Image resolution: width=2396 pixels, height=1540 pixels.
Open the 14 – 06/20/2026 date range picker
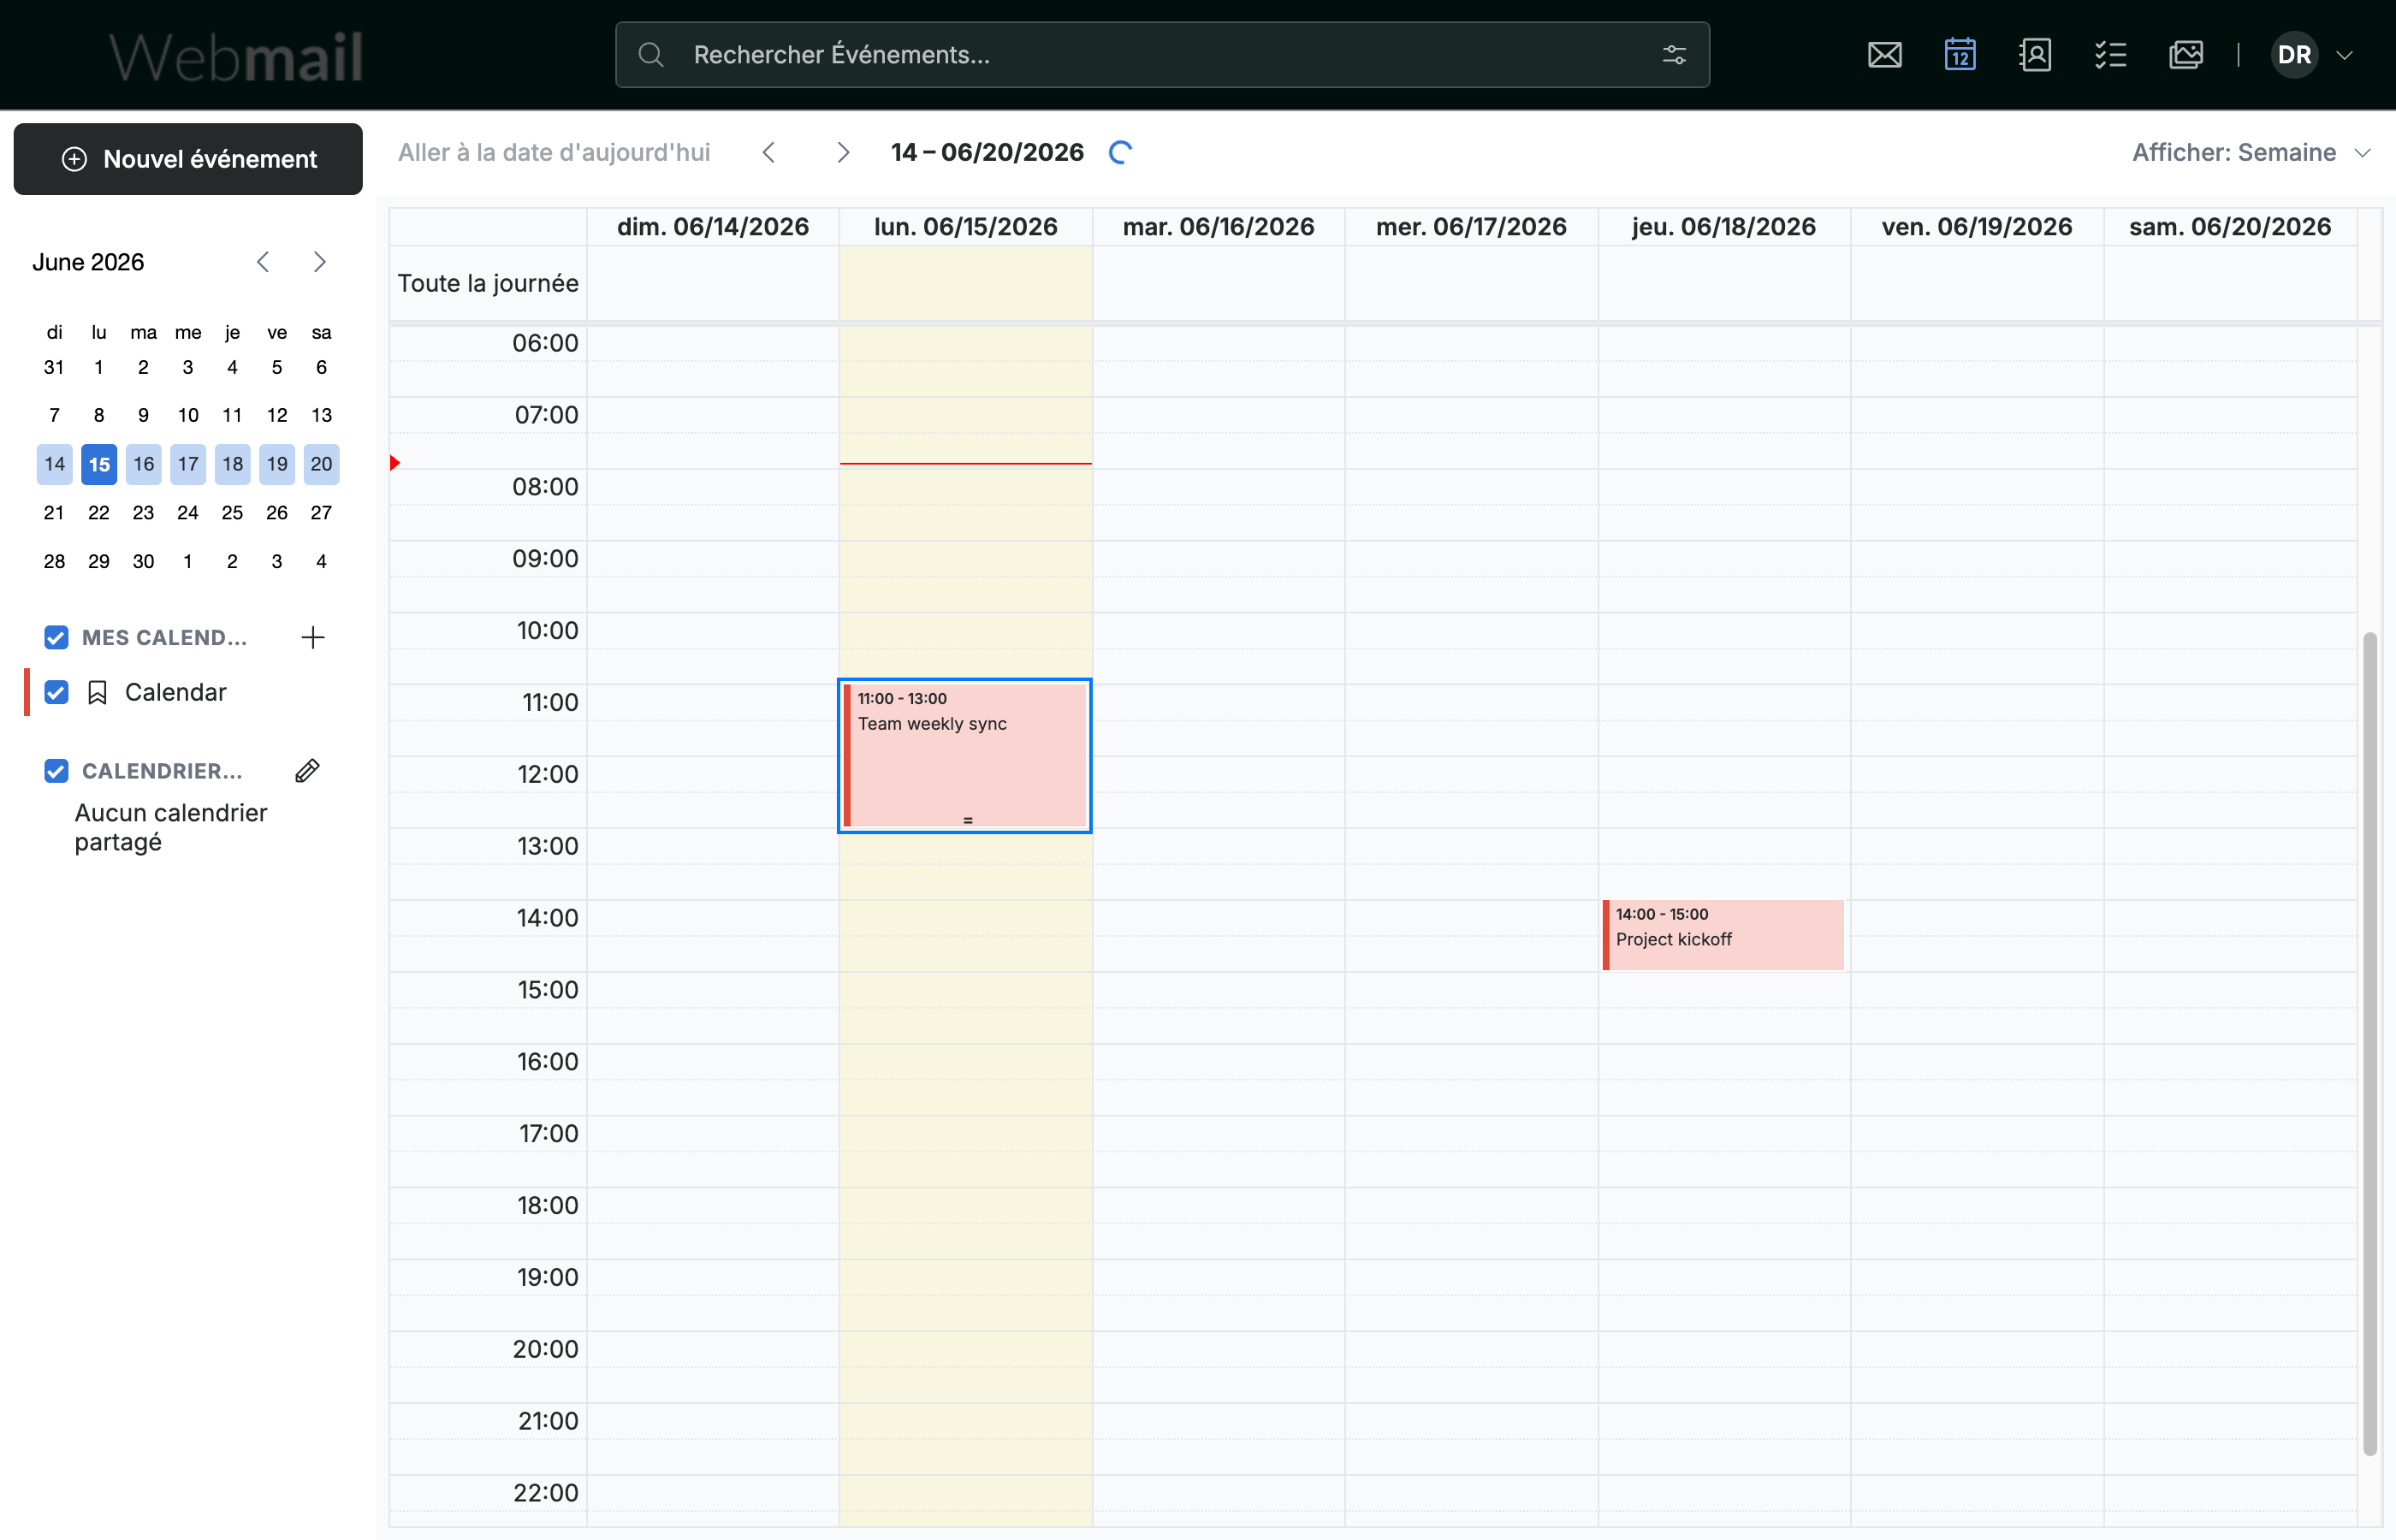pos(987,152)
